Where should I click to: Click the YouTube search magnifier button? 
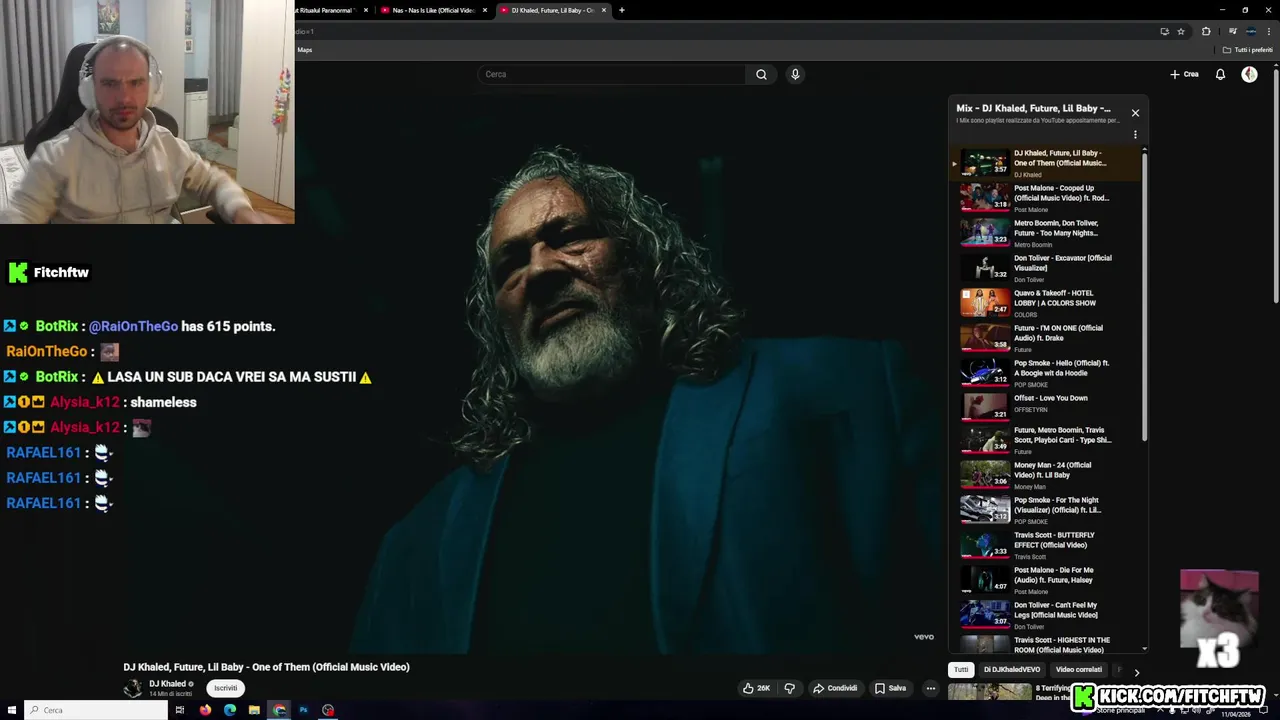761,74
